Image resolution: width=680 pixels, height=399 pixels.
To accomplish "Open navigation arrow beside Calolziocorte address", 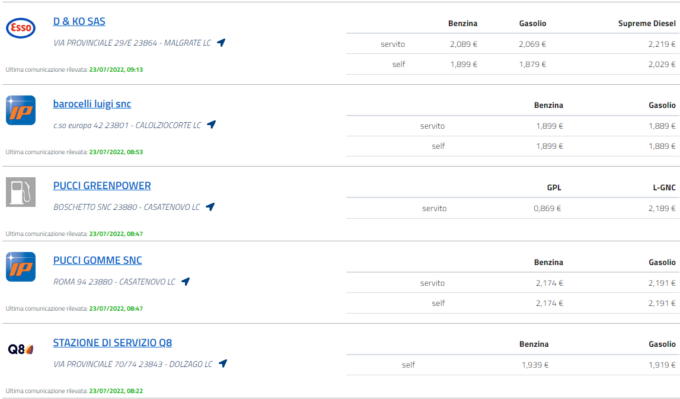I will tap(211, 124).
